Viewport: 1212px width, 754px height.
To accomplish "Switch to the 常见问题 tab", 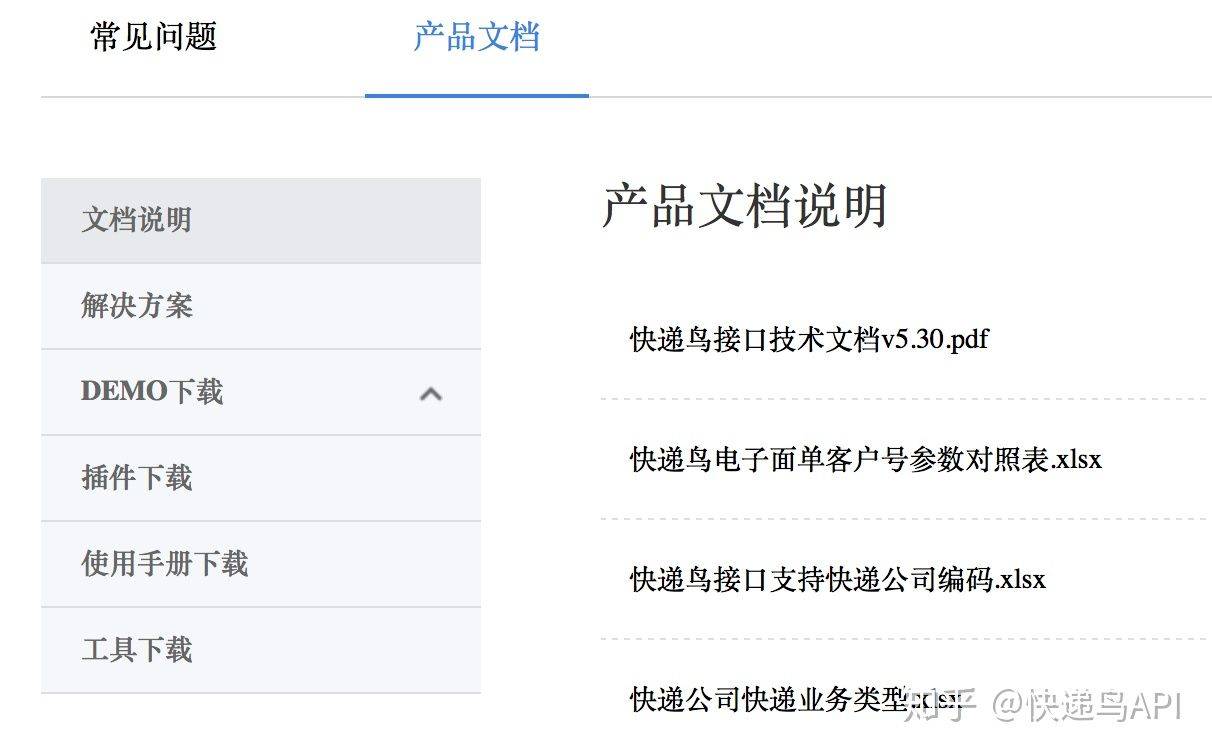I will point(153,37).
